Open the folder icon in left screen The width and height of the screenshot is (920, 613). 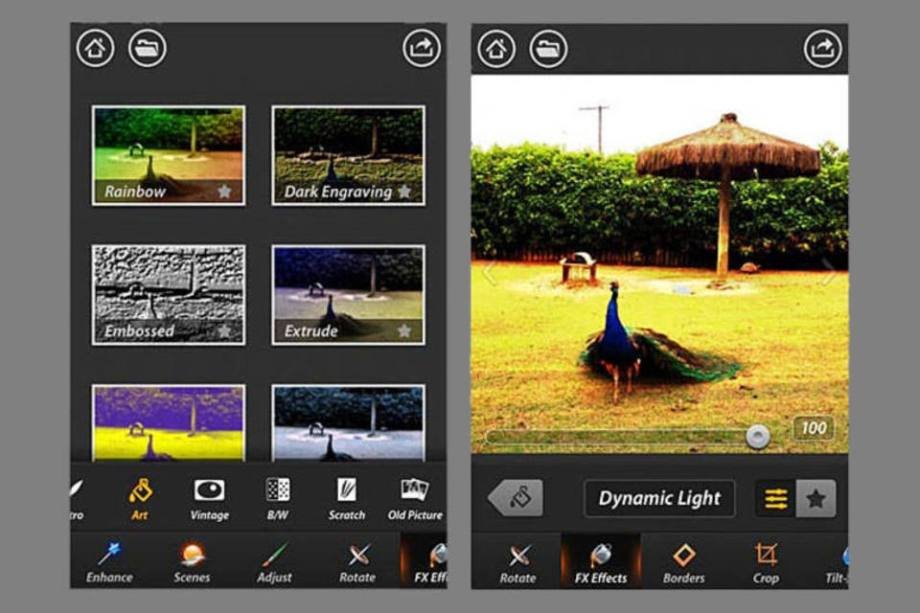[147, 48]
